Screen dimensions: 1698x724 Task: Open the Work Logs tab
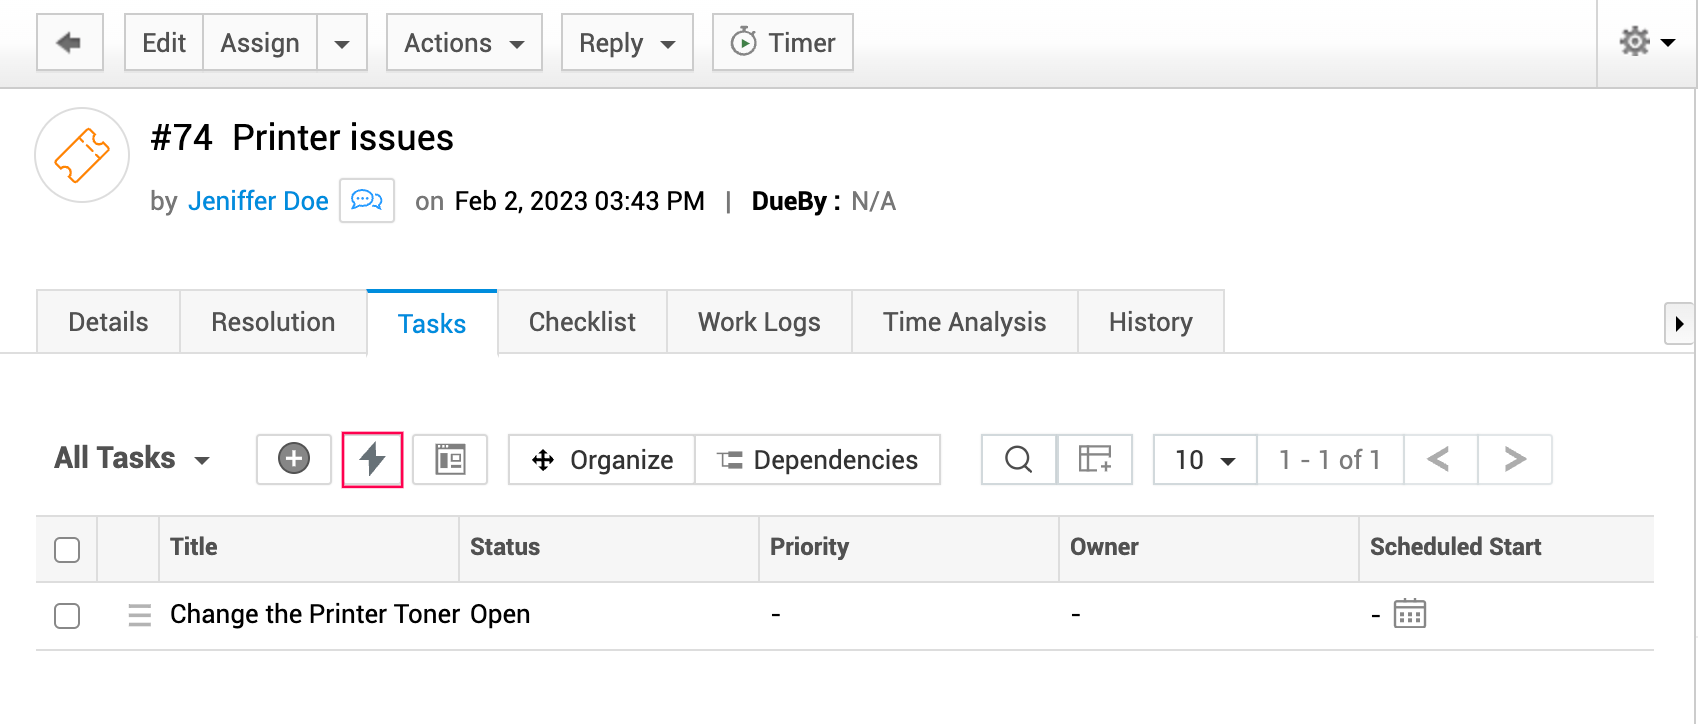pos(759,322)
